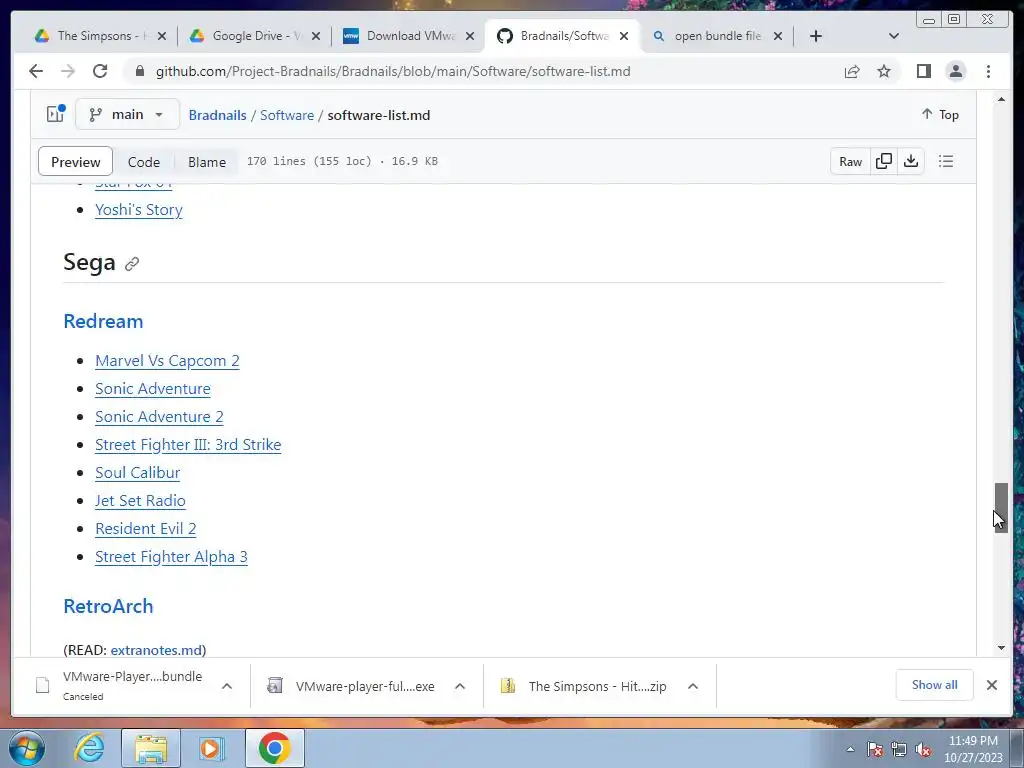This screenshot has width=1024, height=768.
Task: Close the Download VMware tab
Action: (x=470, y=36)
